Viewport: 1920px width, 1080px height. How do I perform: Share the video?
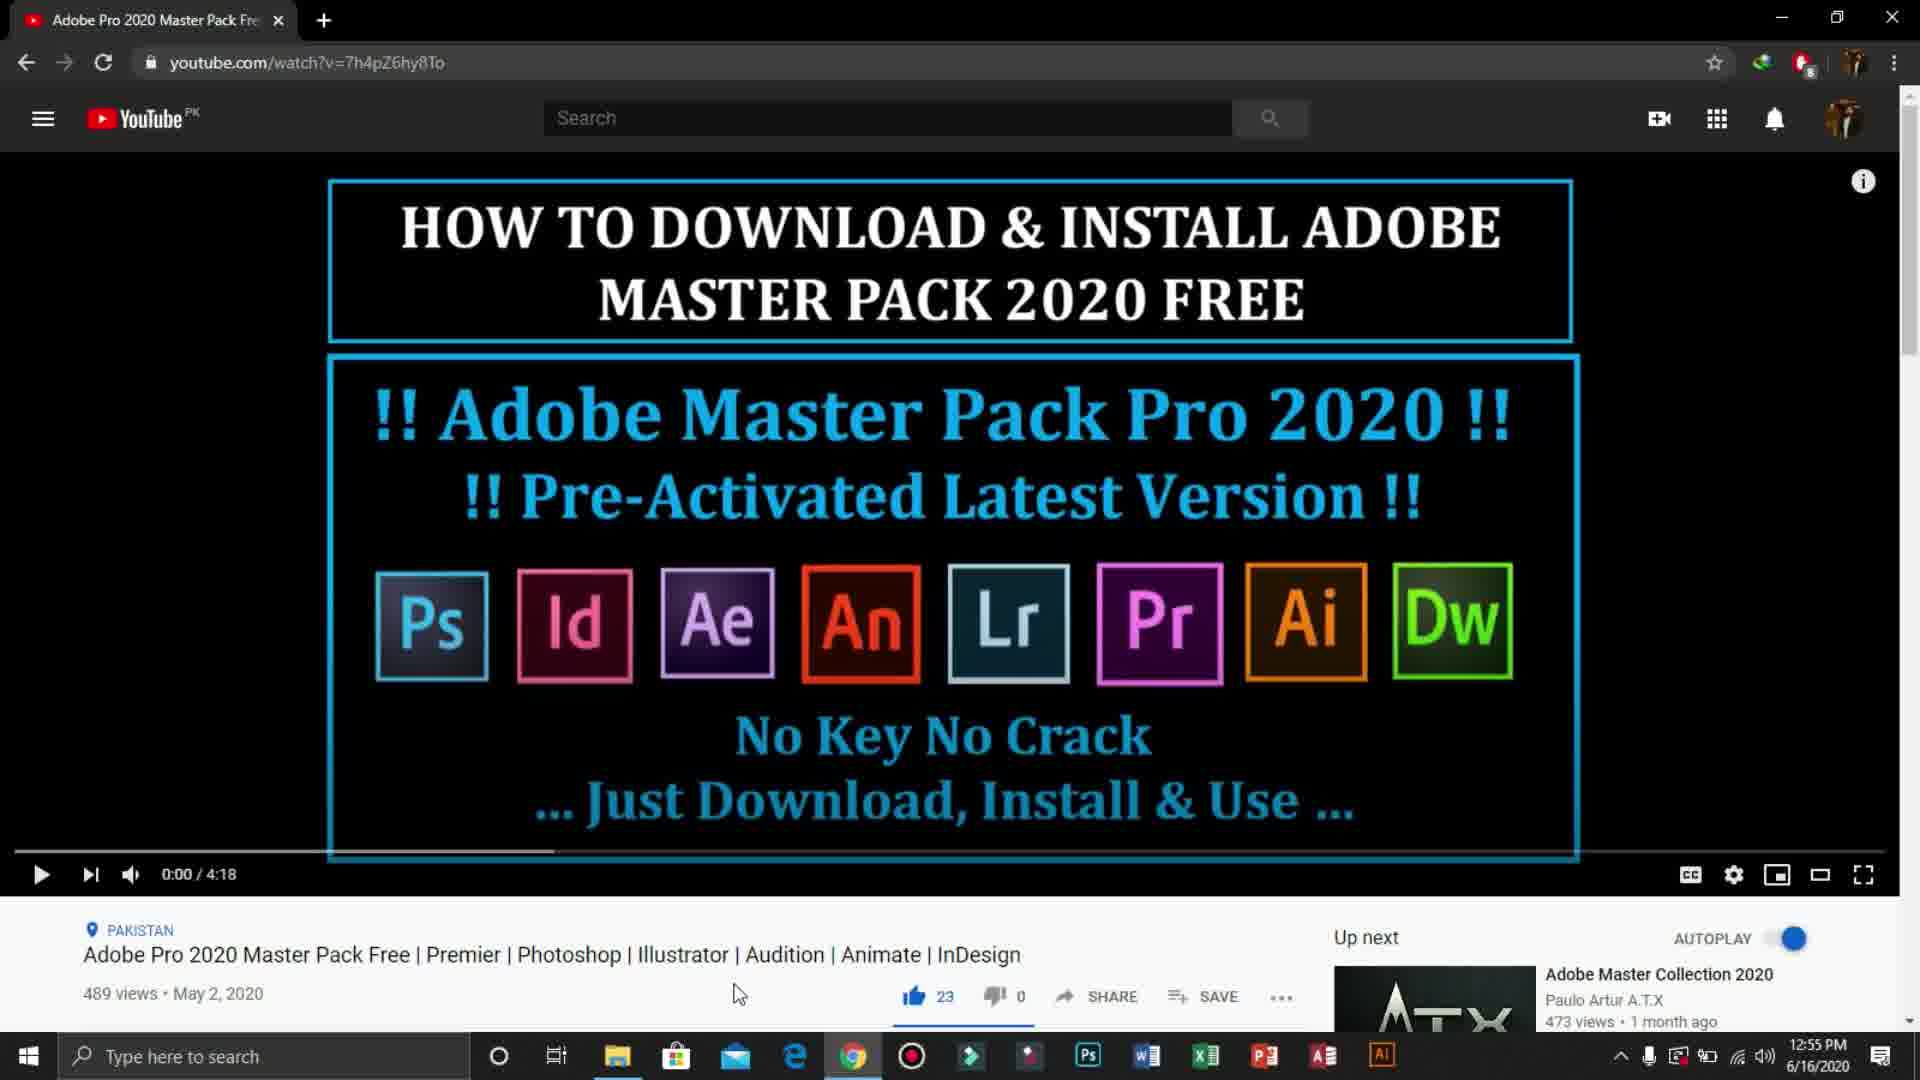click(1097, 996)
